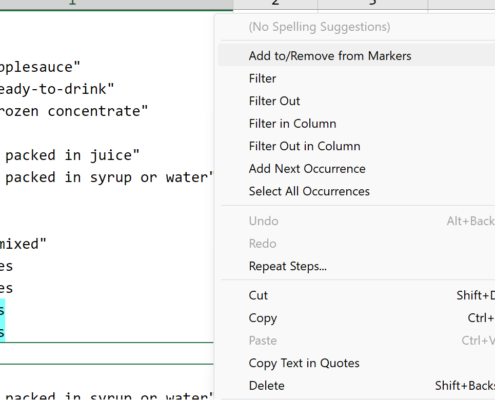Choose Add to/Remove from Markers
This screenshot has width=495, height=400.
click(x=356, y=56)
